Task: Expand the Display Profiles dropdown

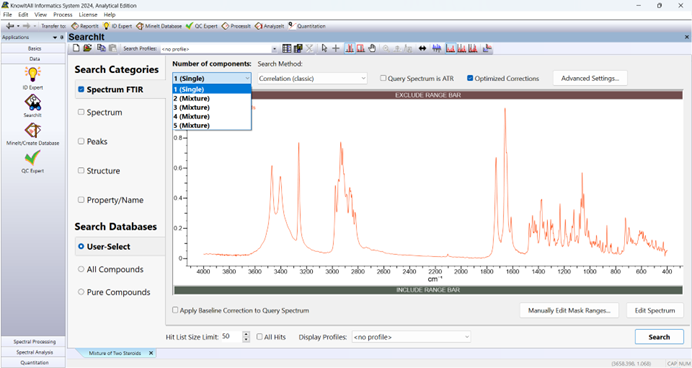Action: pos(411,337)
